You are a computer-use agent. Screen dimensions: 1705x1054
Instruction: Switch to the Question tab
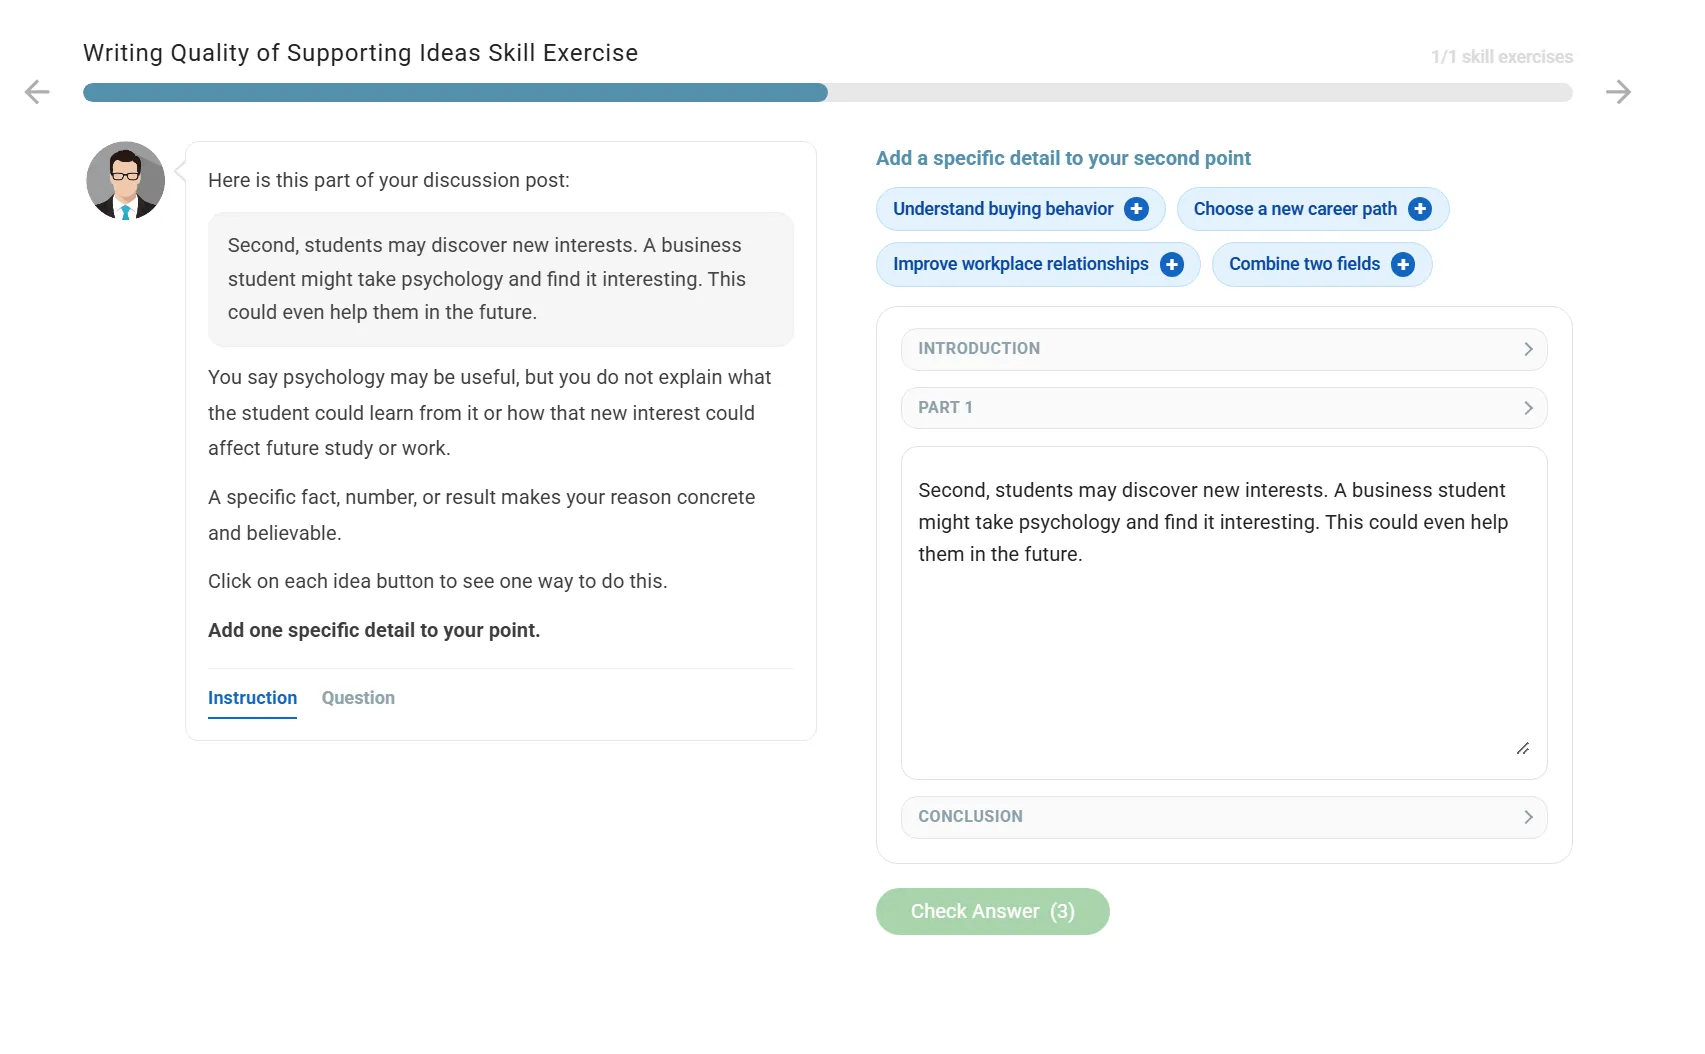tap(358, 698)
